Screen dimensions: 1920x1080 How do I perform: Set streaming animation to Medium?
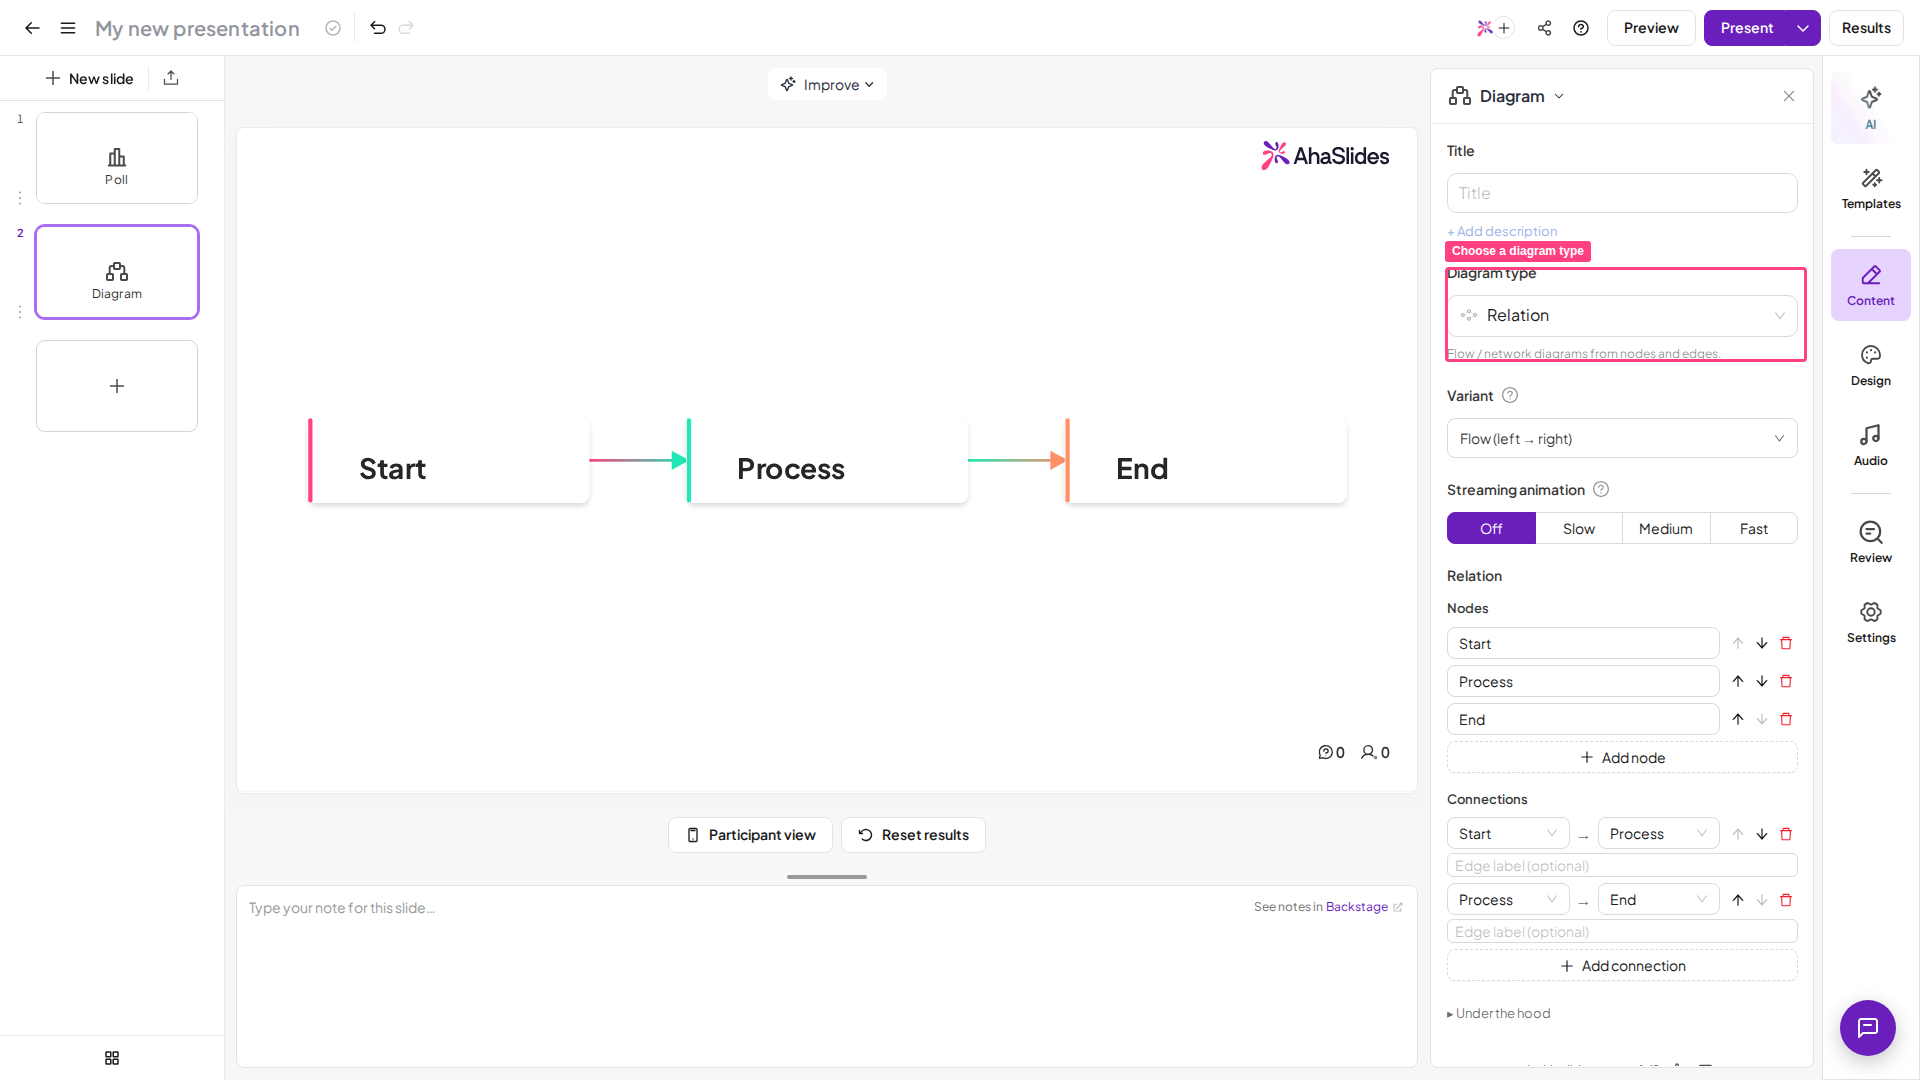1666,529
